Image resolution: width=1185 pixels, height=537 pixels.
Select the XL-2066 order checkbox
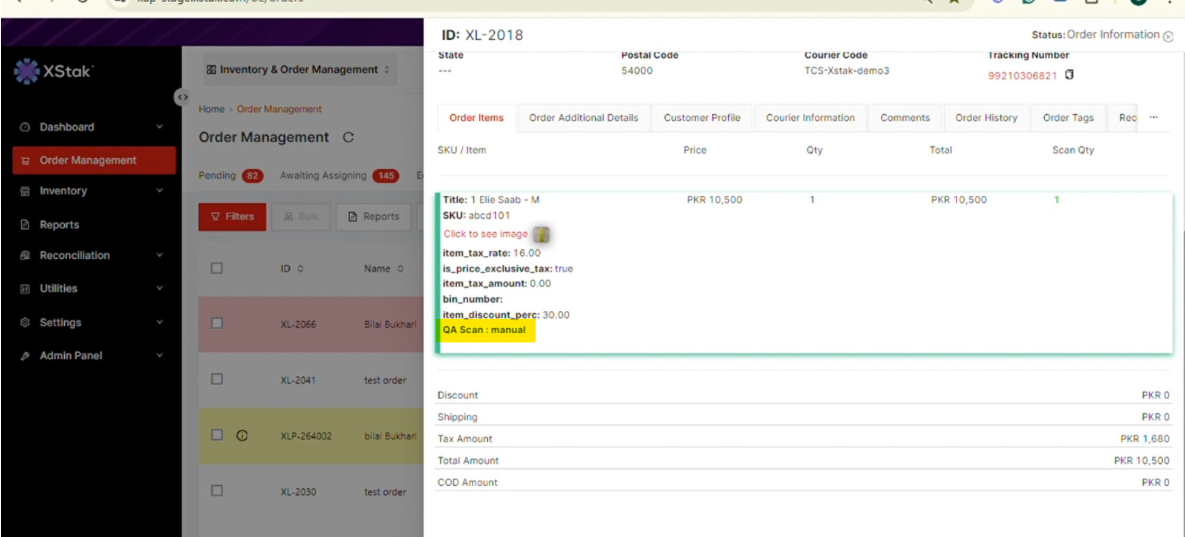(217, 323)
